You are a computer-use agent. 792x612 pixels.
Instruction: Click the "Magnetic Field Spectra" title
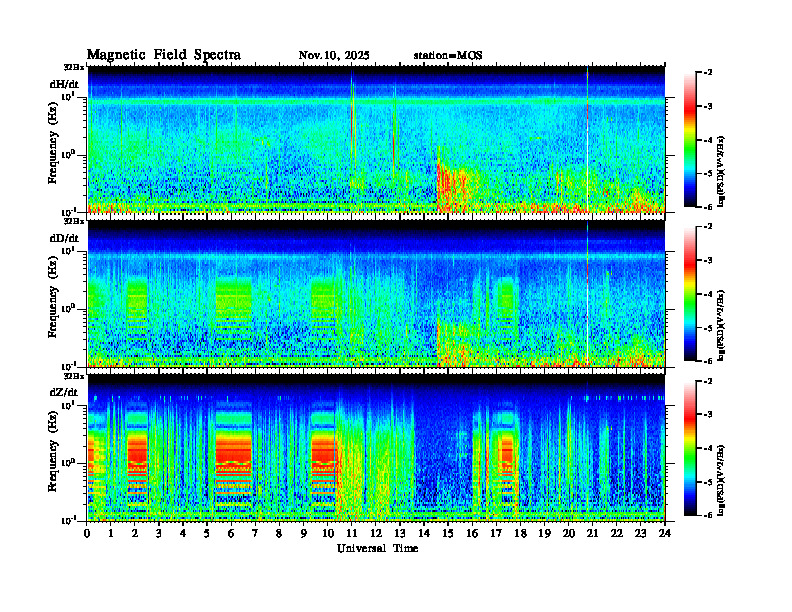pyautogui.click(x=164, y=55)
